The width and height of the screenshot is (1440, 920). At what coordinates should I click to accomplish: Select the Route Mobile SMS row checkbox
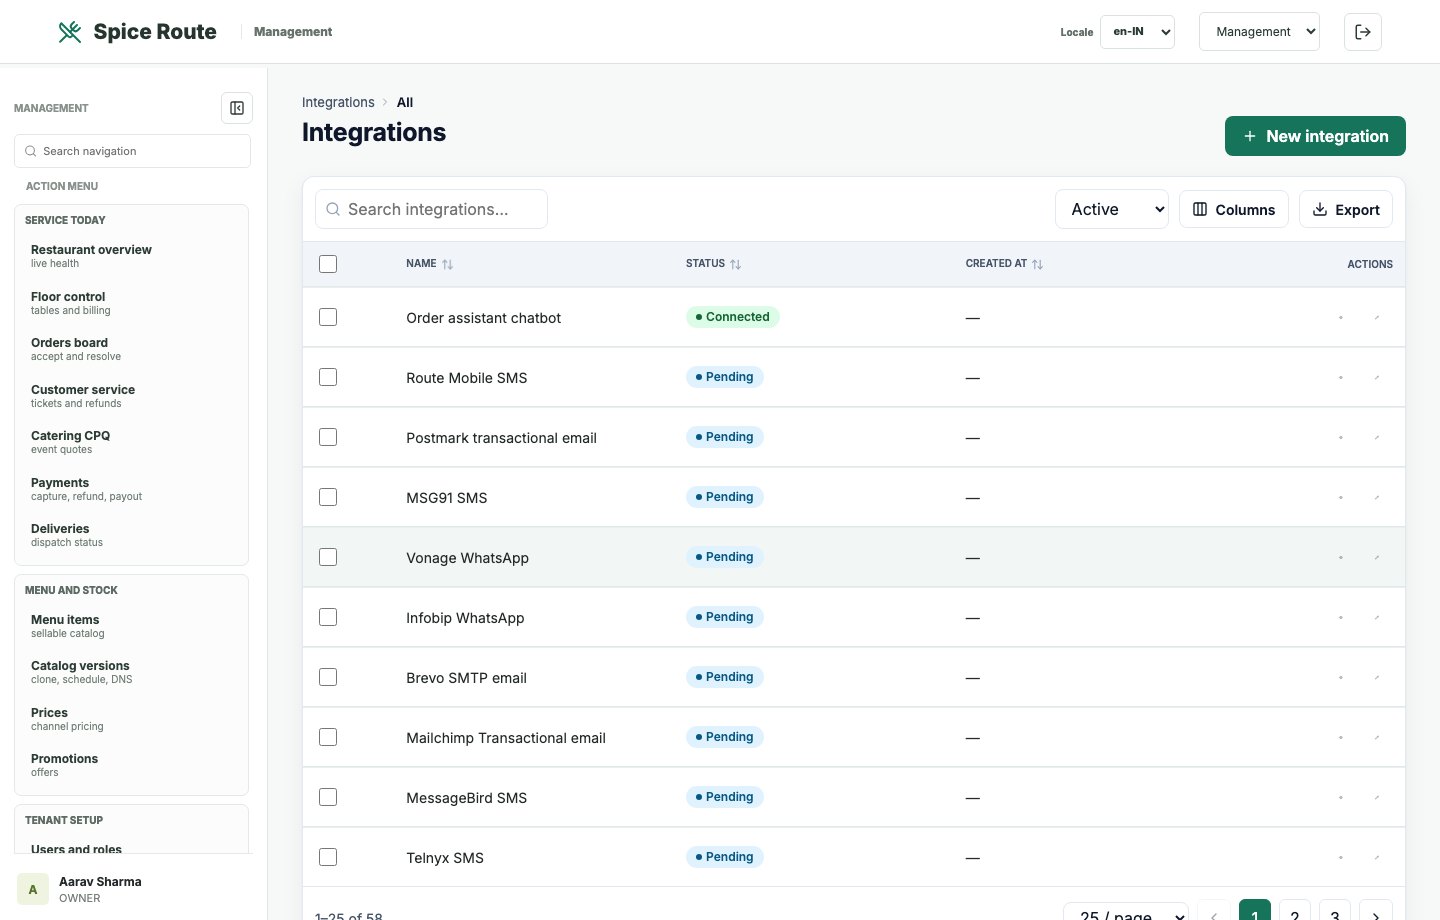click(x=328, y=377)
